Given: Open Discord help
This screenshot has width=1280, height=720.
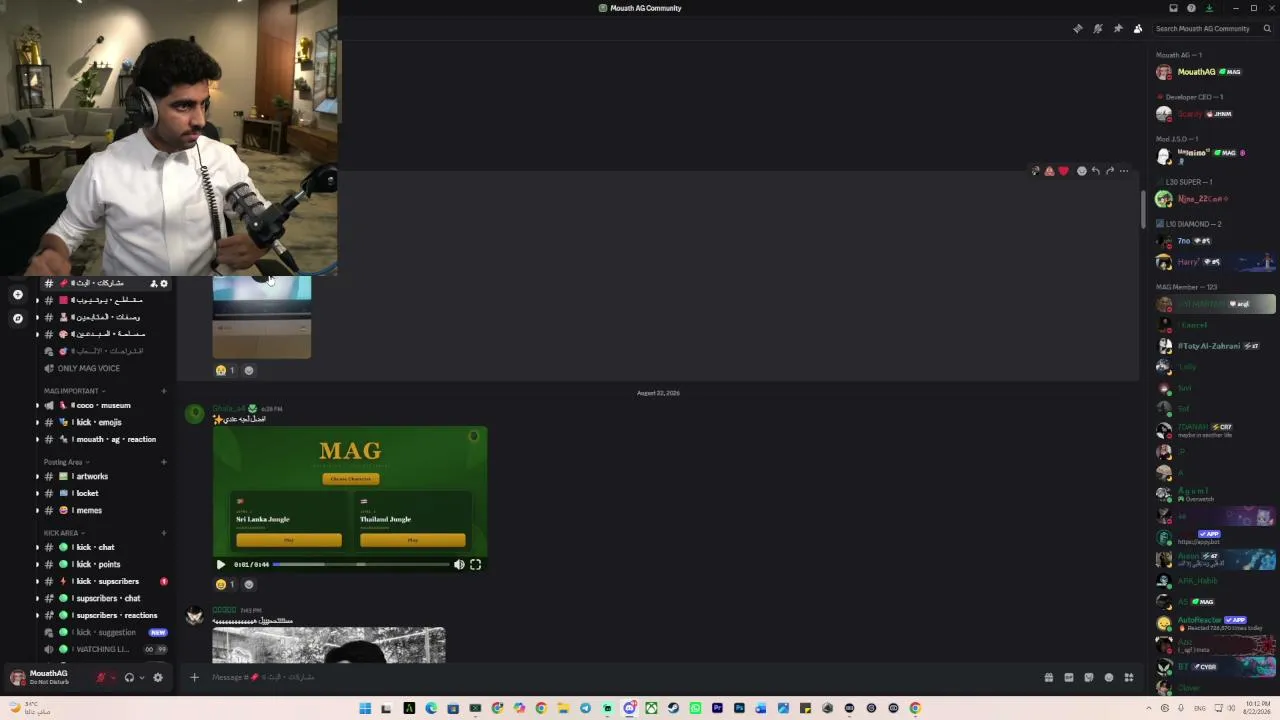Looking at the screenshot, I should (1191, 8).
